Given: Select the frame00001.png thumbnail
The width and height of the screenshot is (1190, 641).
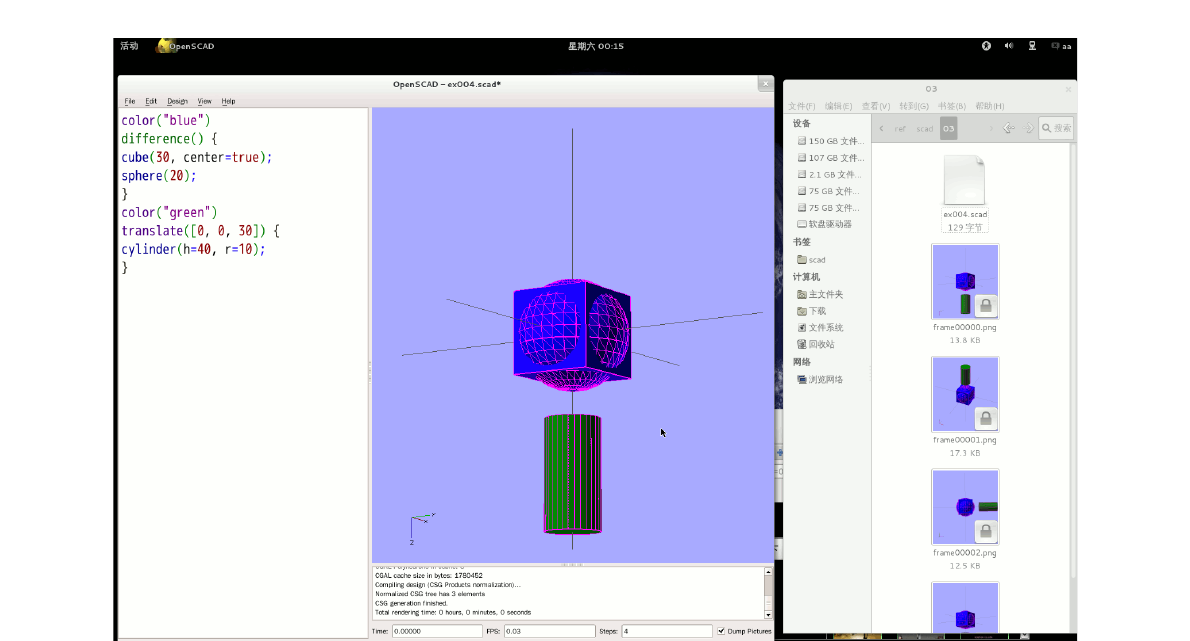Looking at the screenshot, I should tap(965, 394).
